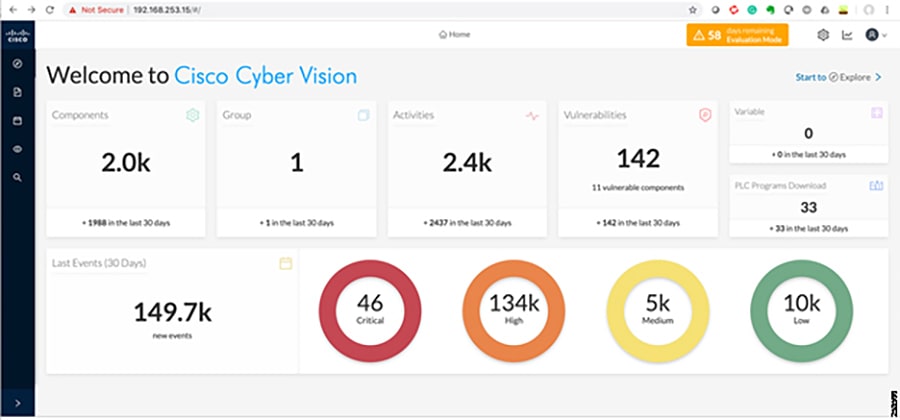
Task: Open Reports document icon in sidebar
Action: point(17,92)
